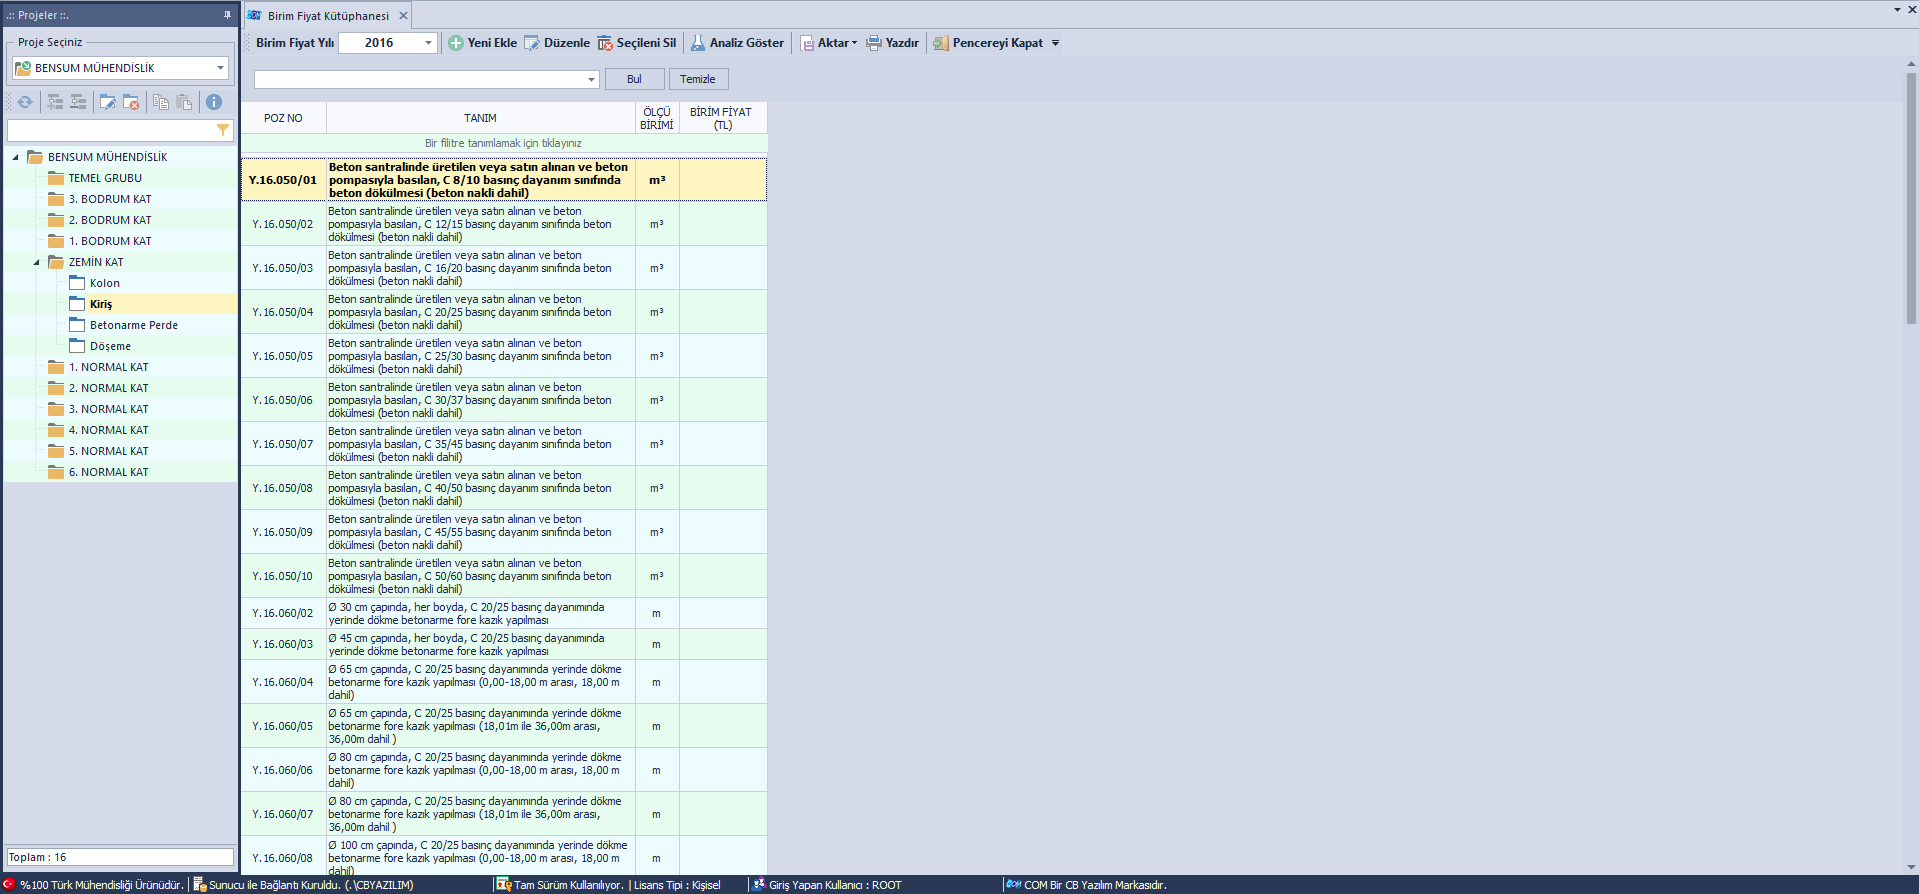Select 4. NORMAL KAT folder
The width and height of the screenshot is (1919, 894).
click(x=108, y=430)
